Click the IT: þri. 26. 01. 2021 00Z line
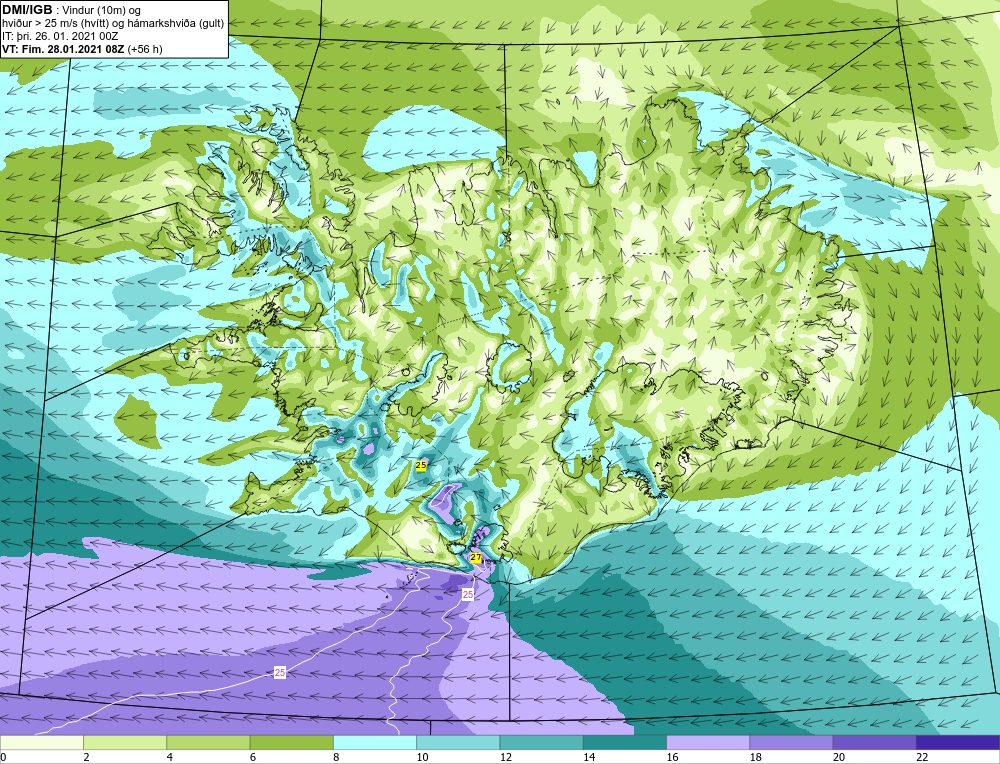 [x=60, y=36]
